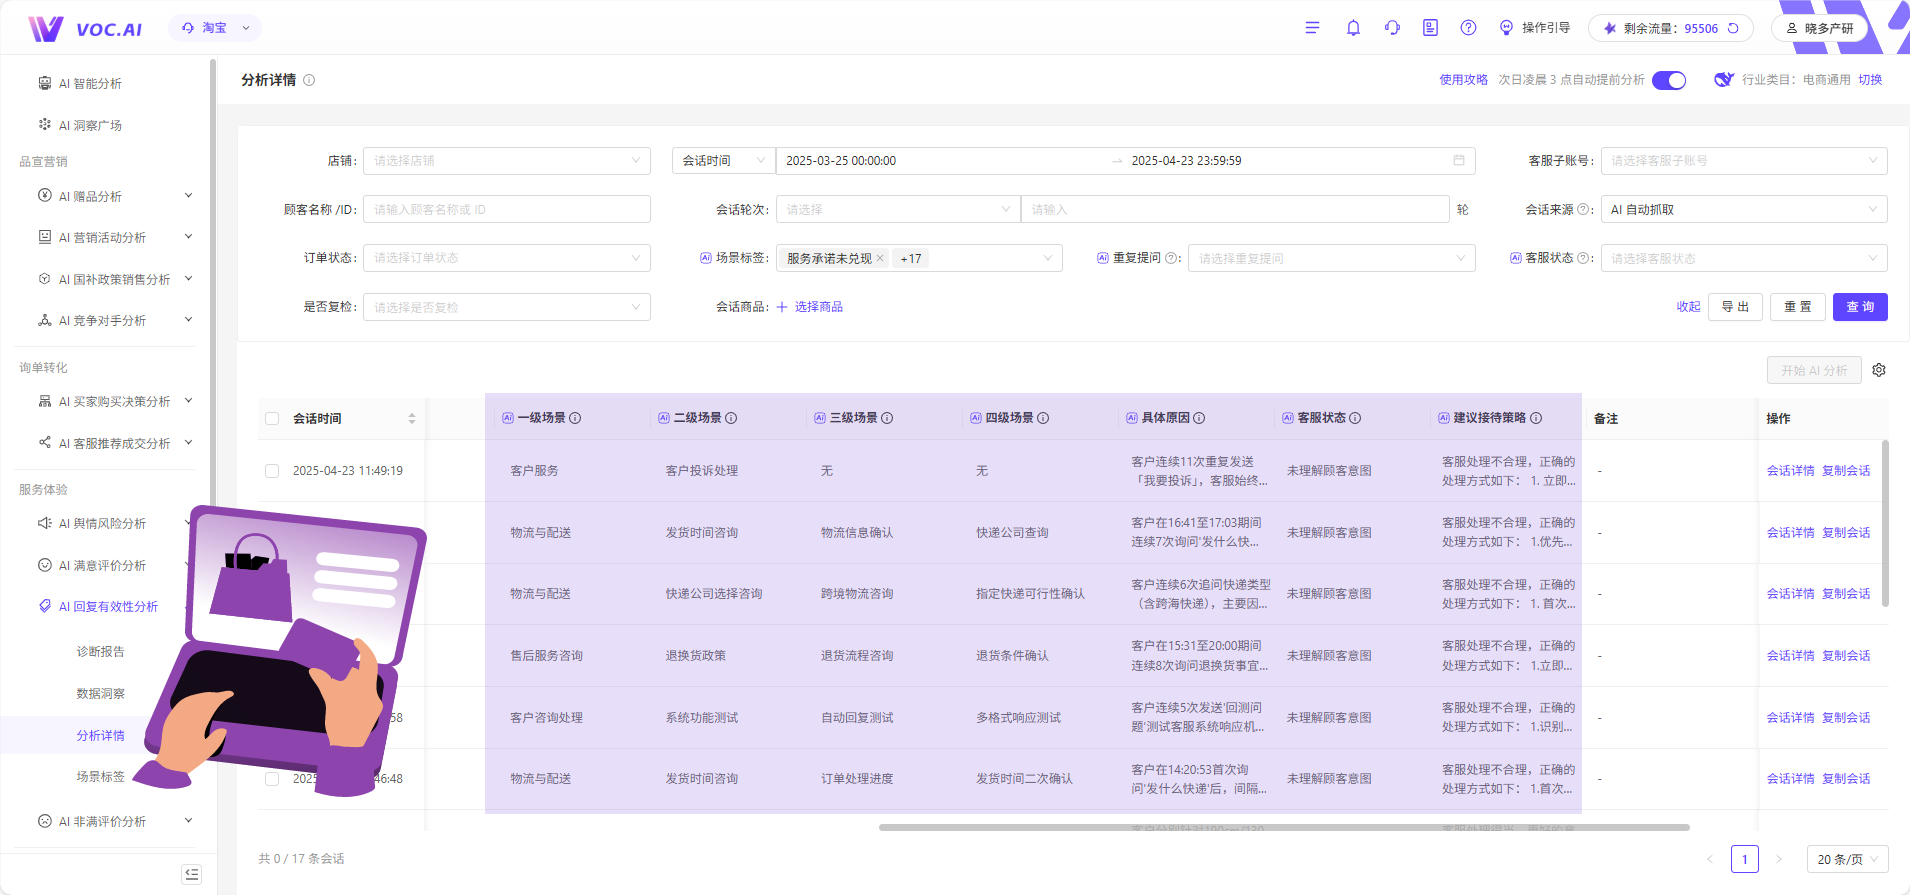Screen dimensions: 1910x895
Task: Click help icon beside 会话来源 label
Action: point(1583,209)
